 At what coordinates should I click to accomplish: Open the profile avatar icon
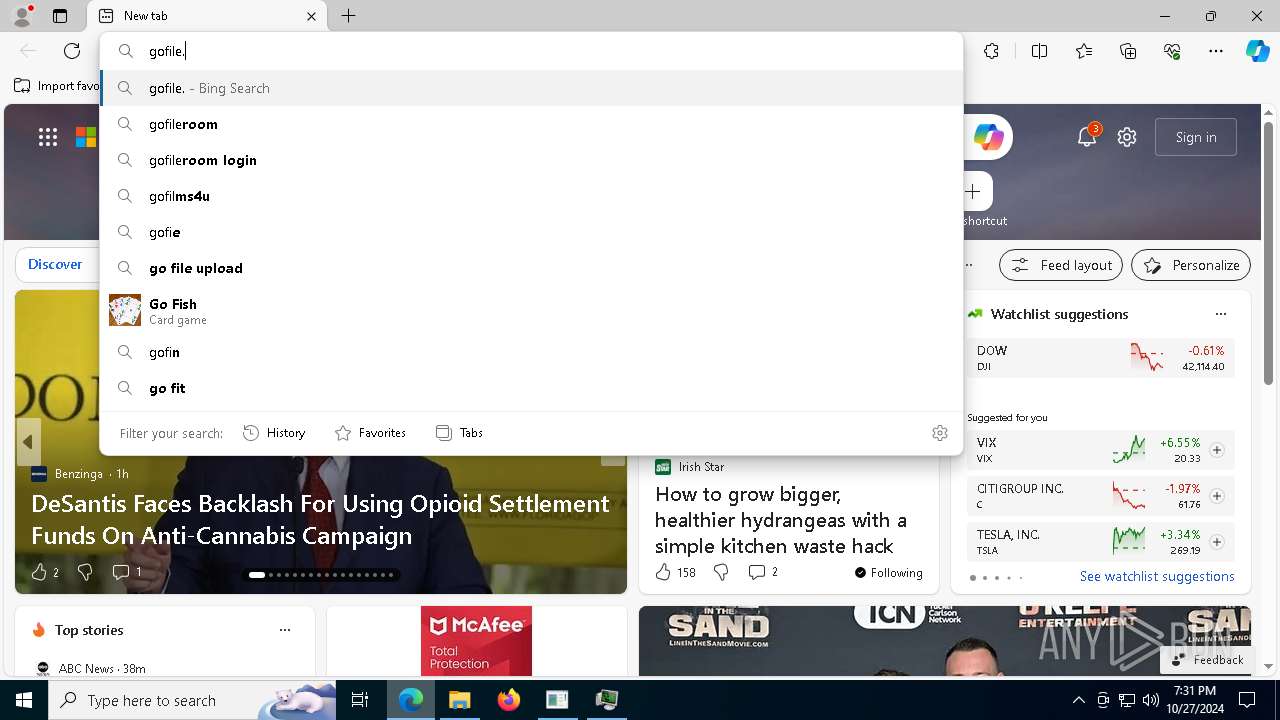(x=21, y=16)
